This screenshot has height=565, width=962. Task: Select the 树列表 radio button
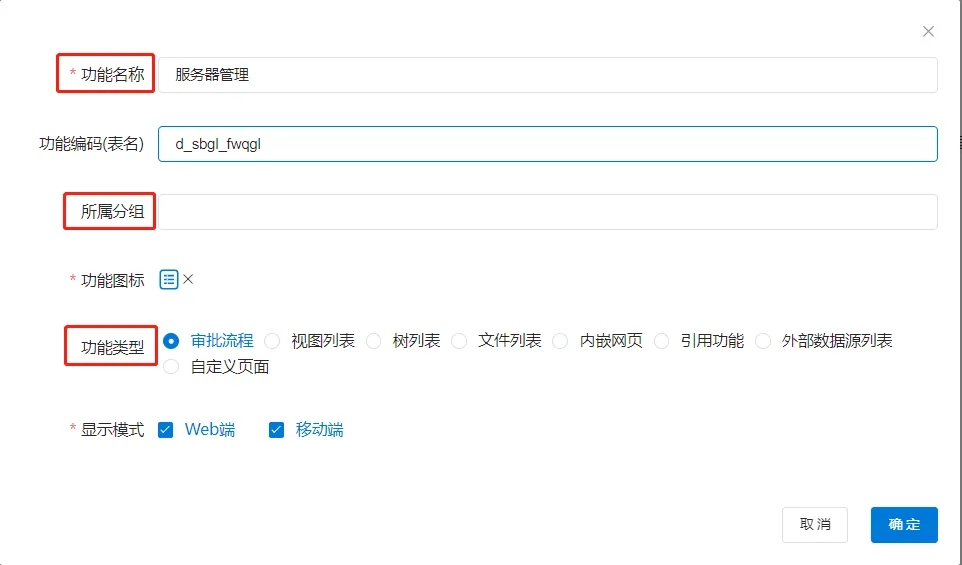374,341
